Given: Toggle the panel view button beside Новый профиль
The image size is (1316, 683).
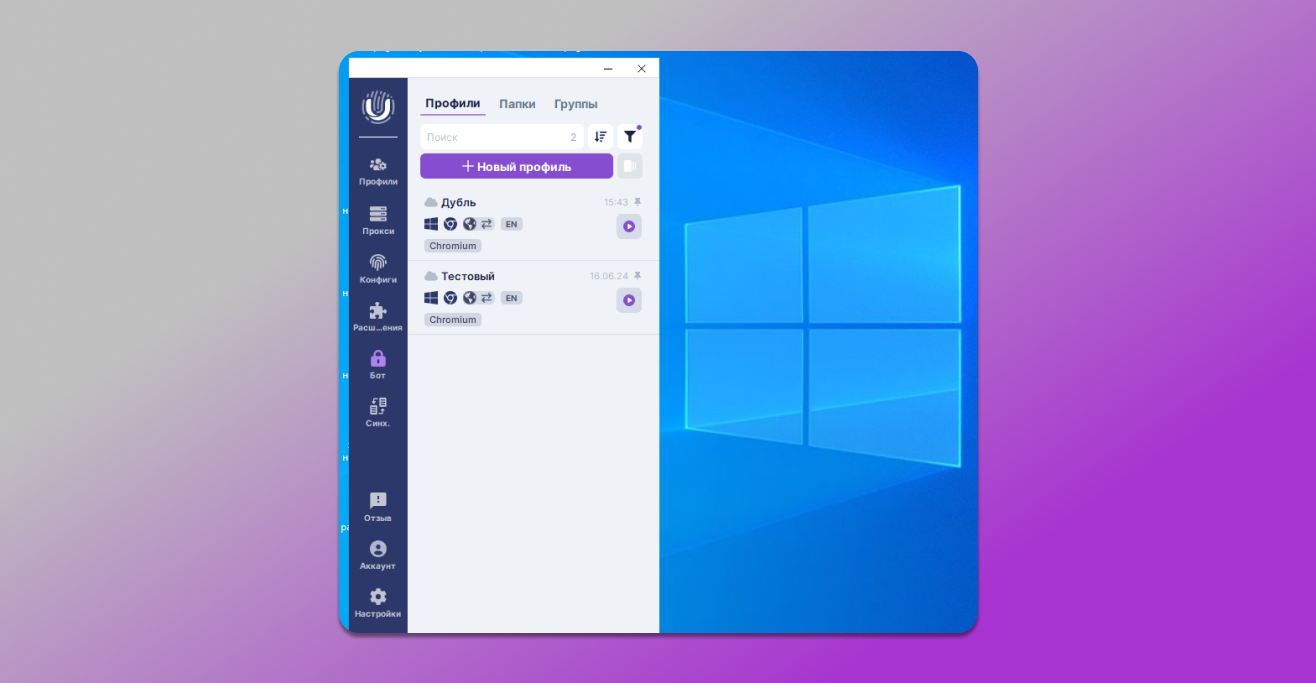Looking at the screenshot, I should 629,166.
